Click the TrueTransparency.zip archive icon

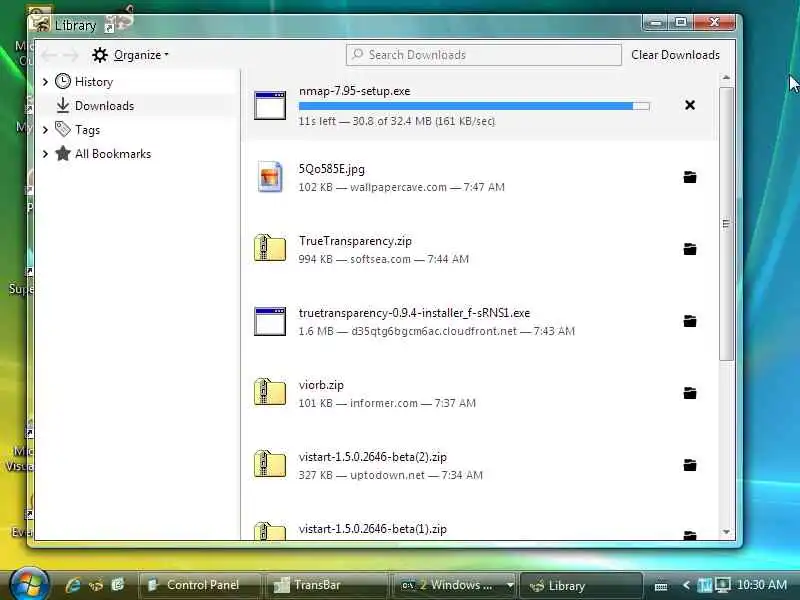[270, 248]
